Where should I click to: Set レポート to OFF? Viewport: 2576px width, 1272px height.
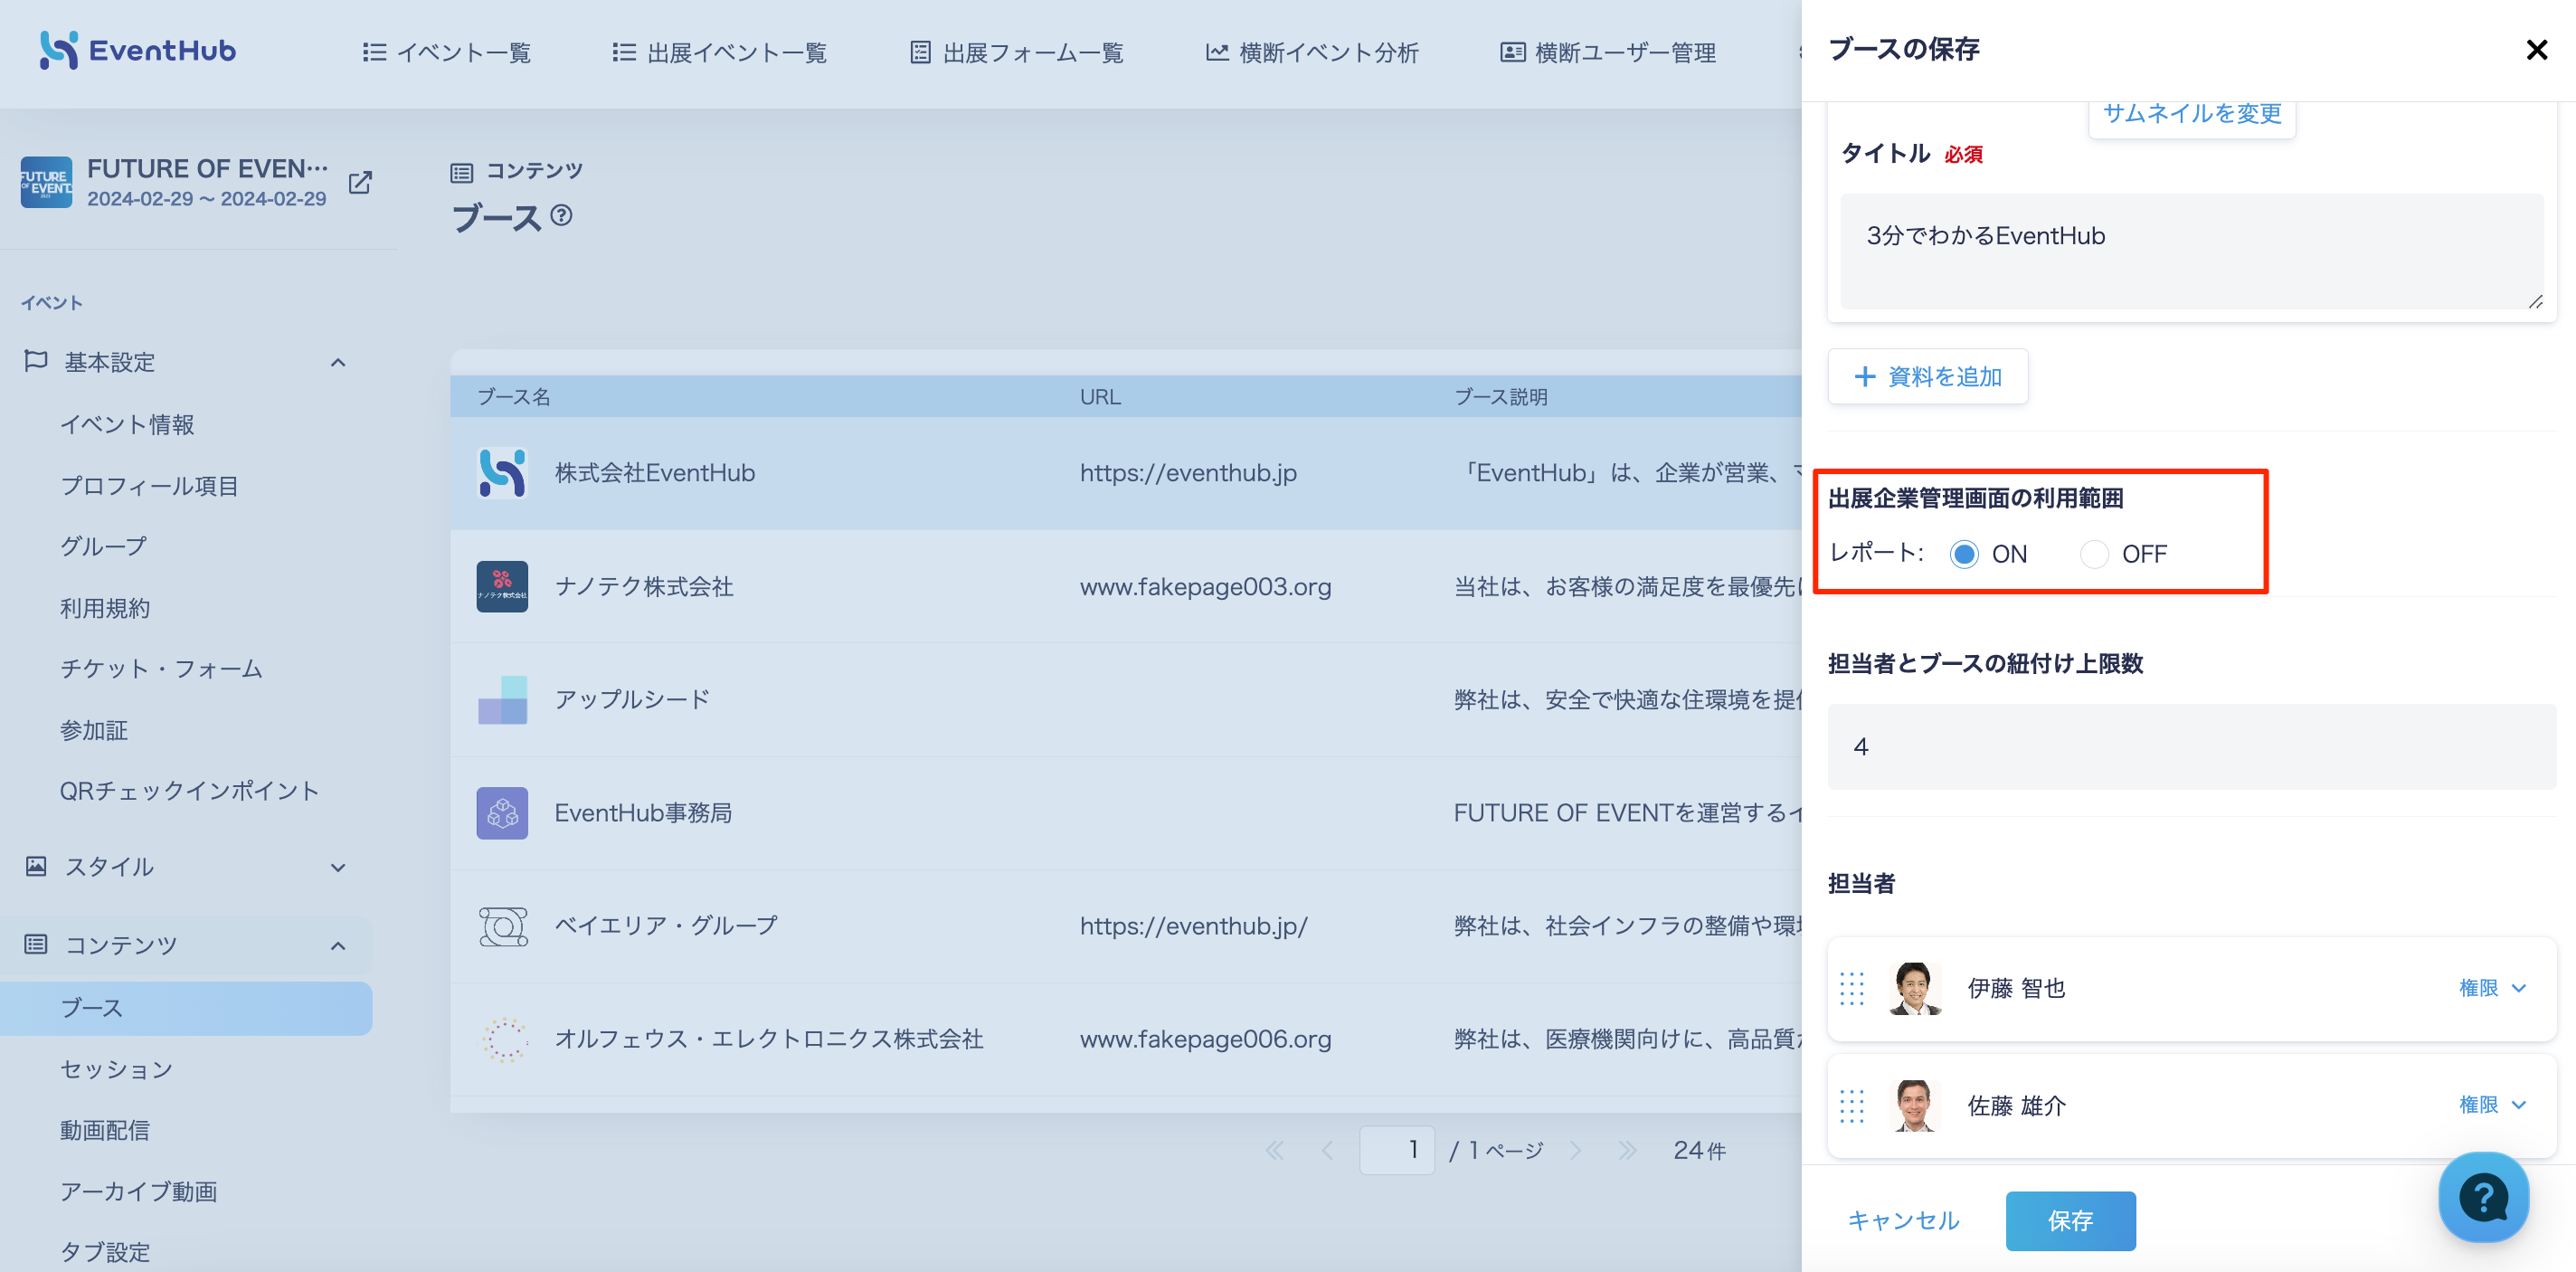[x=2094, y=554]
